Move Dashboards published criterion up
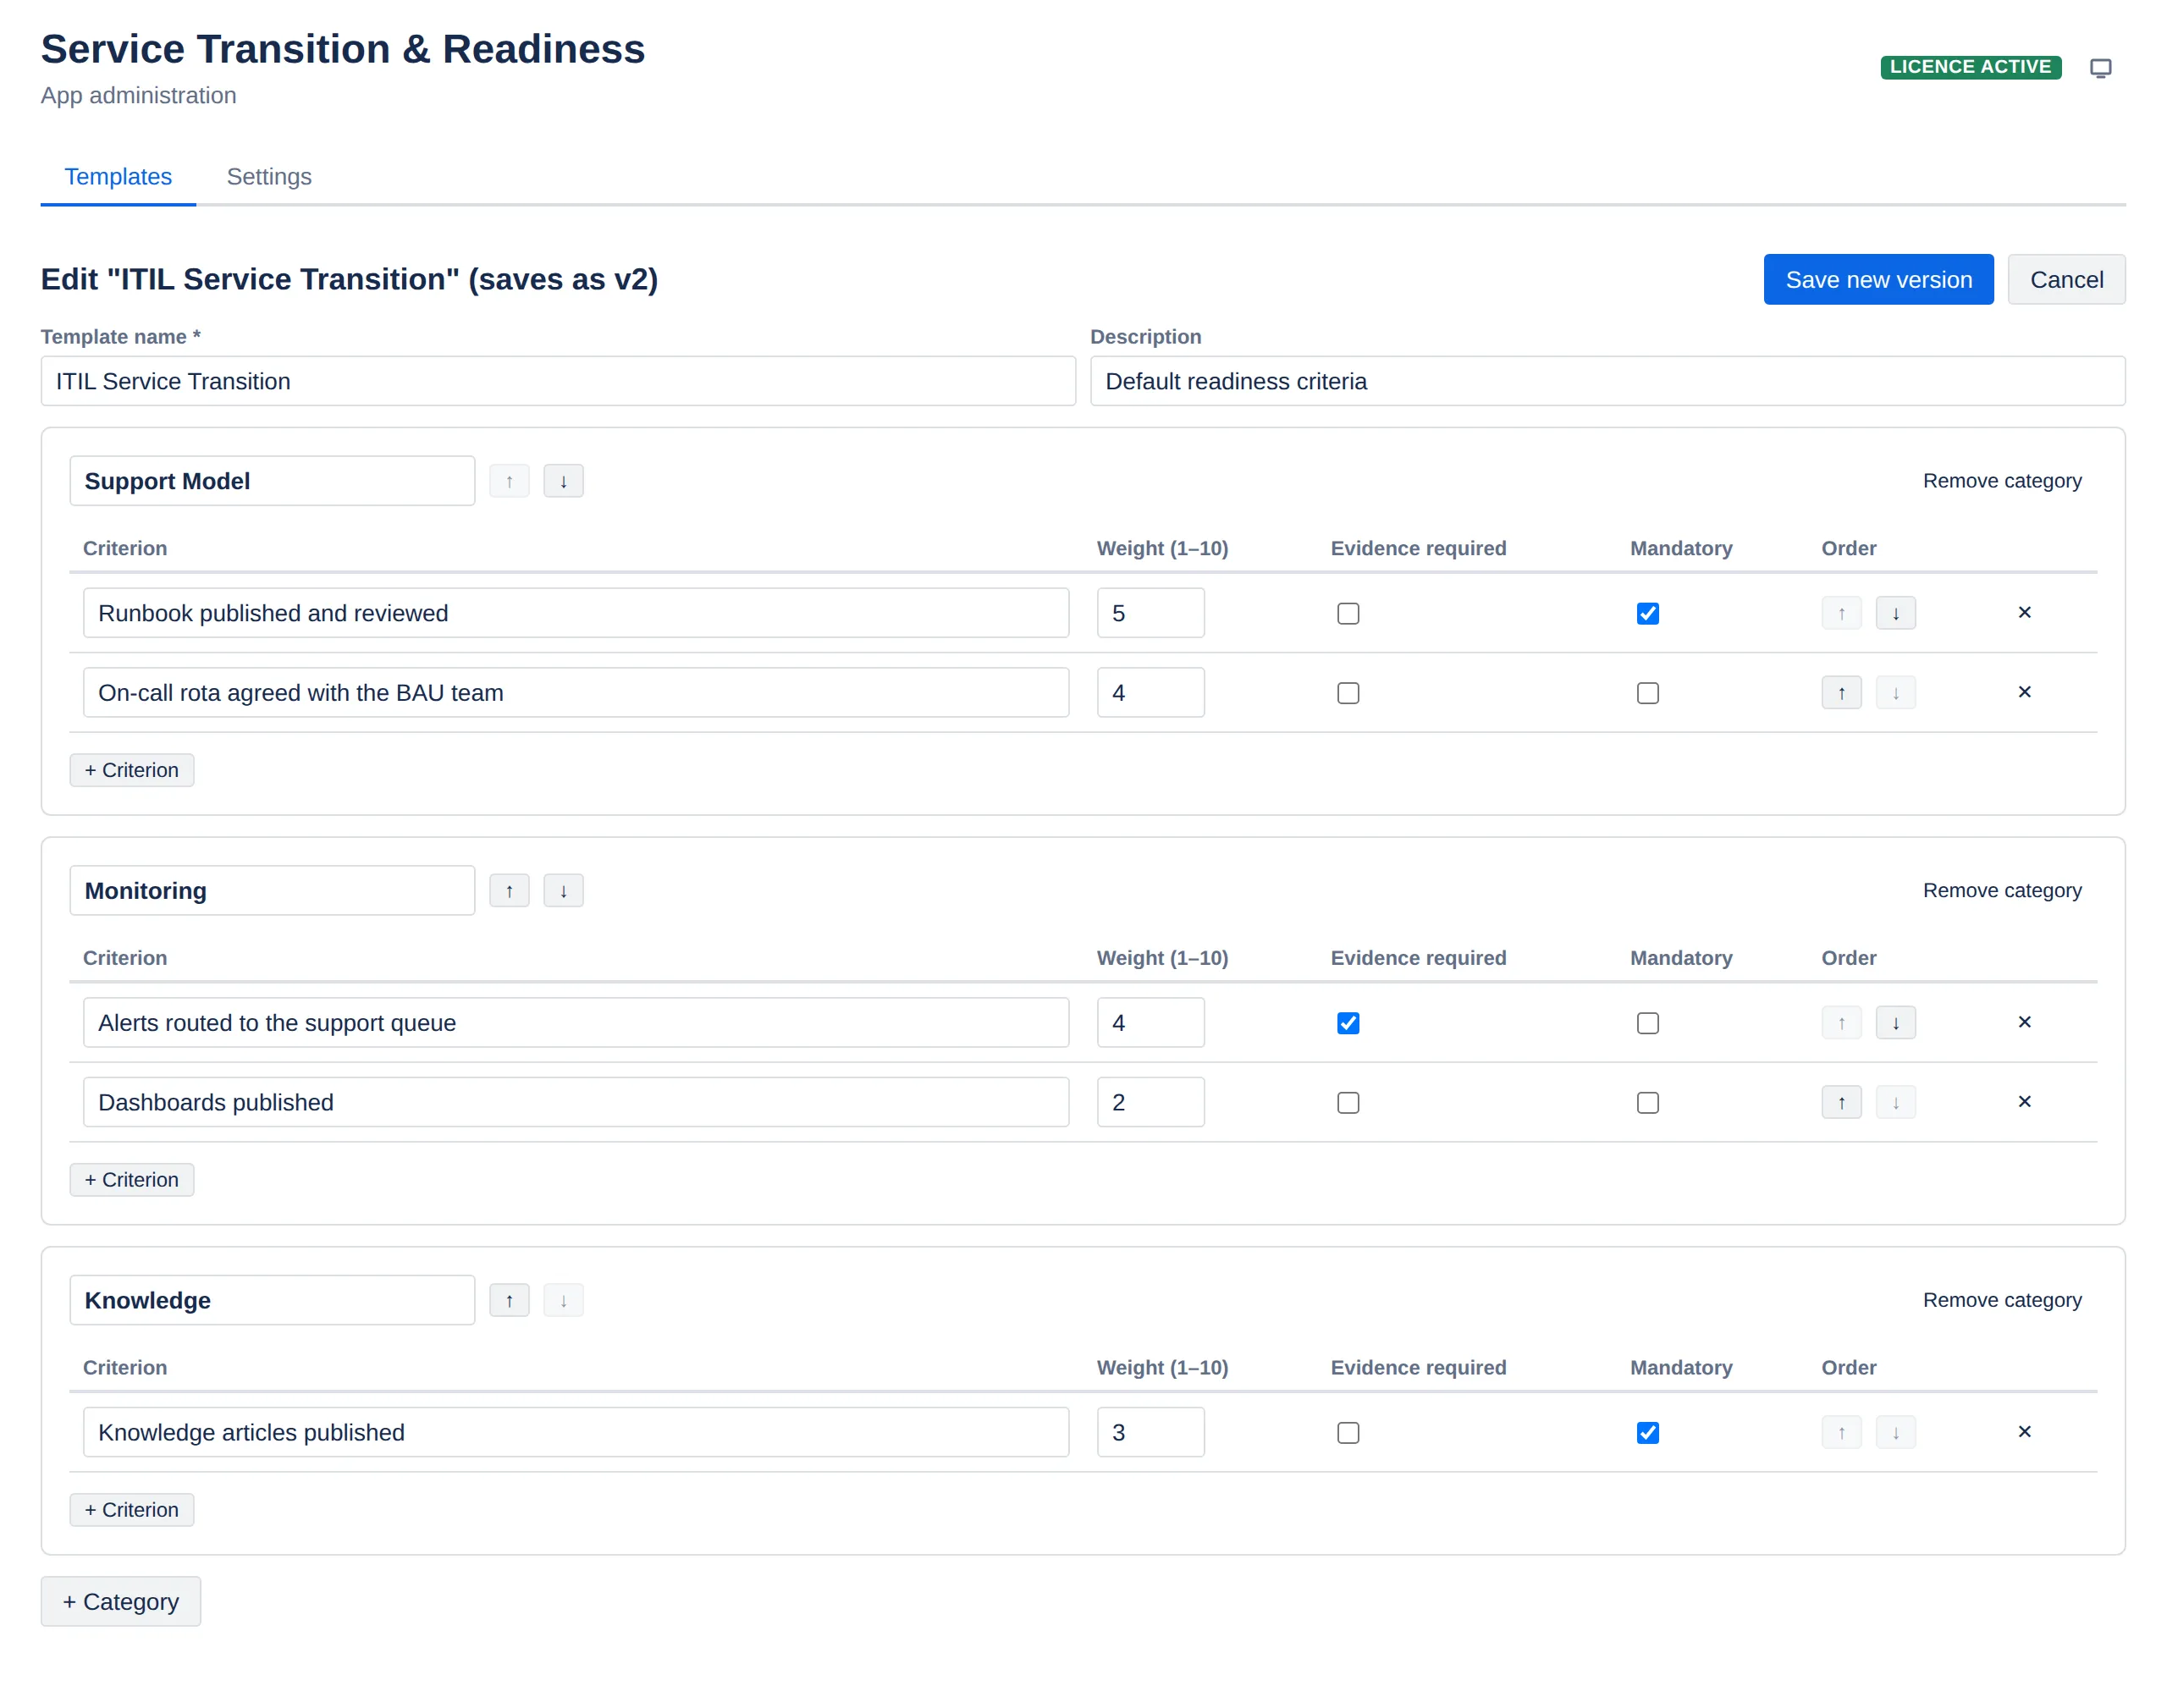Screen dimensions: 2167x1708 pos(1841,1102)
